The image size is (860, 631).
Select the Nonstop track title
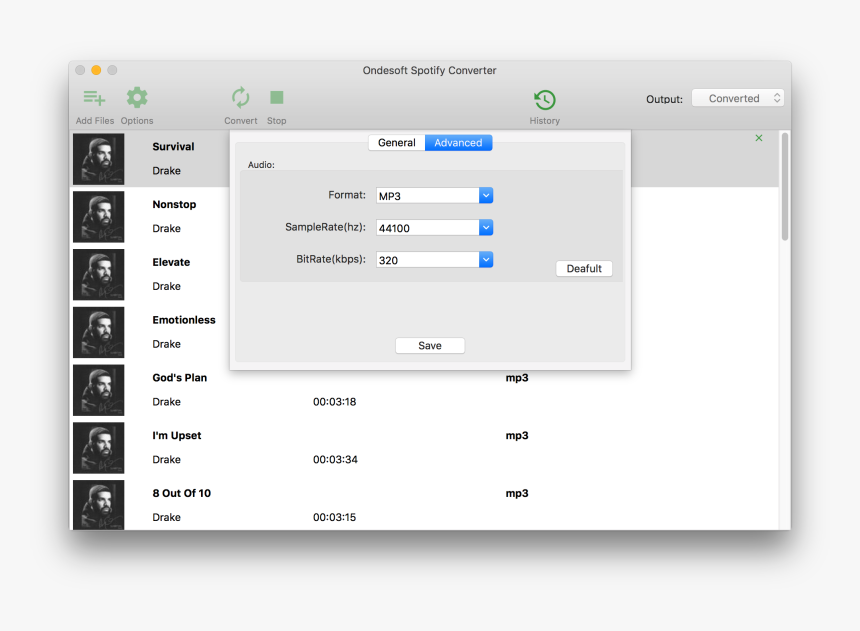pos(174,204)
